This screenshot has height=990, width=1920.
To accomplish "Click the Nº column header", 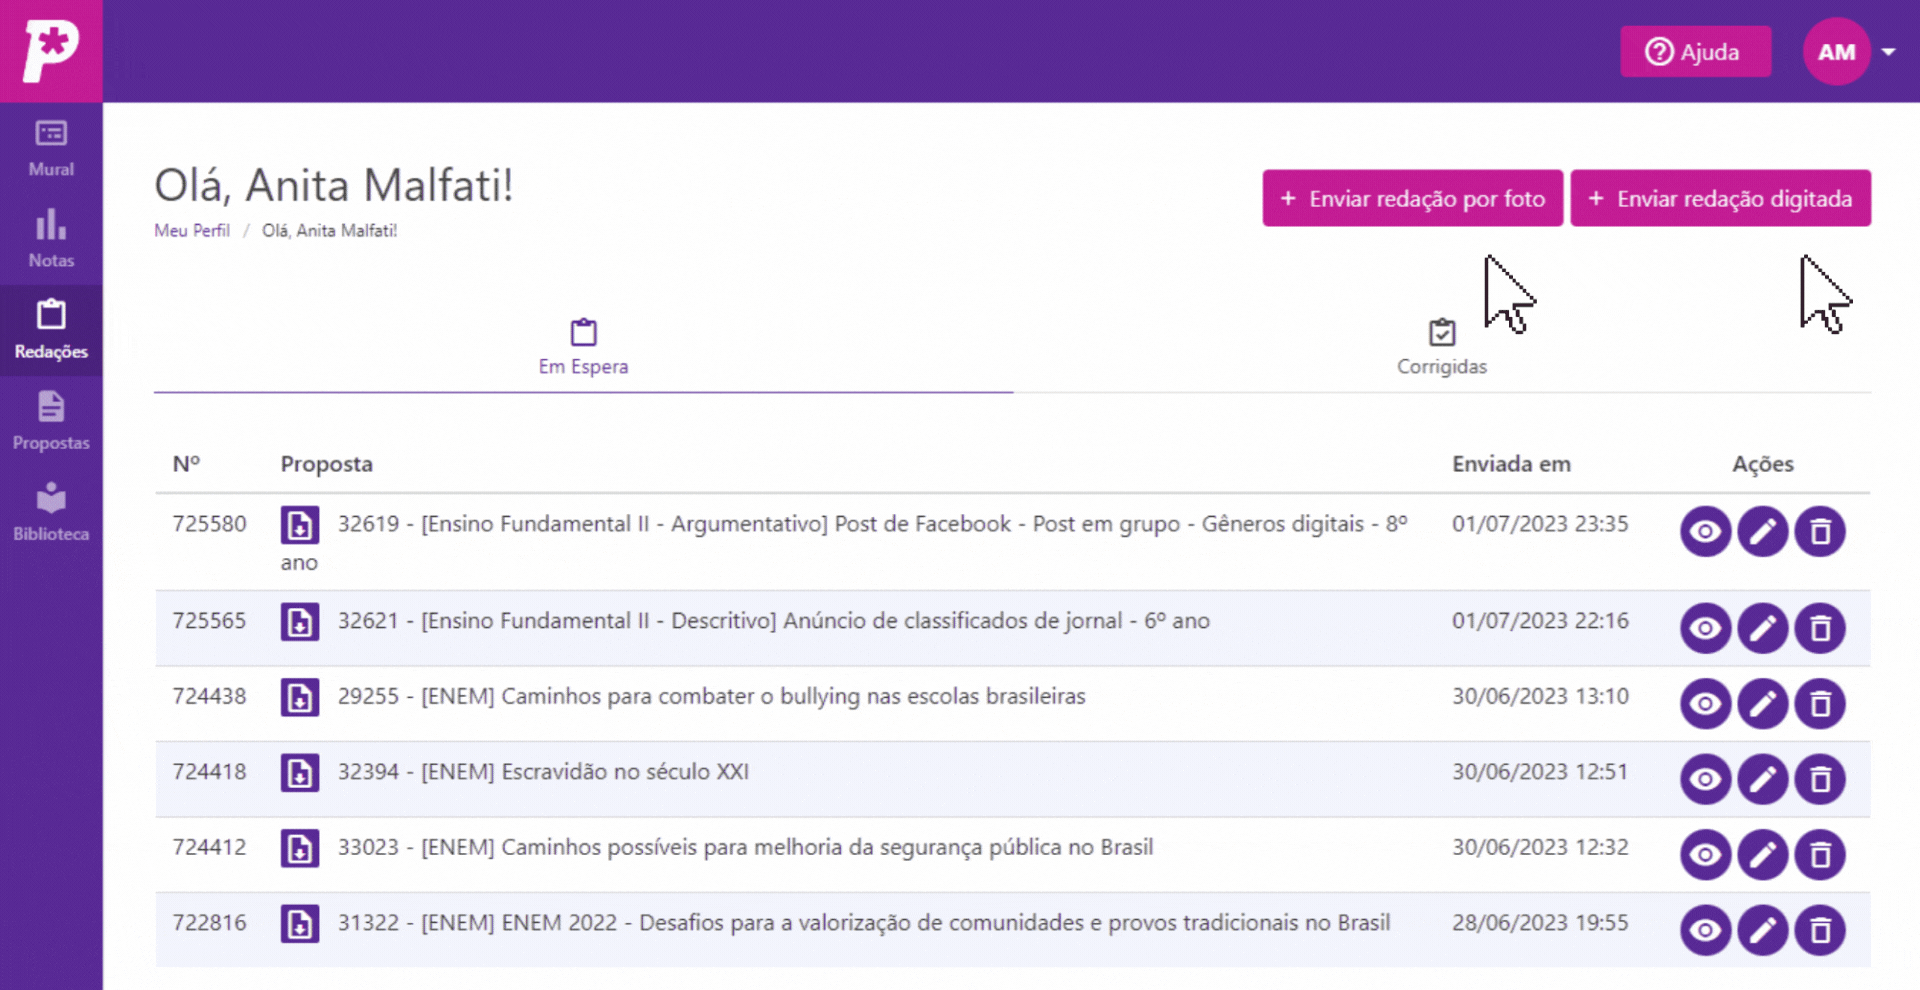I will point(186,464).
